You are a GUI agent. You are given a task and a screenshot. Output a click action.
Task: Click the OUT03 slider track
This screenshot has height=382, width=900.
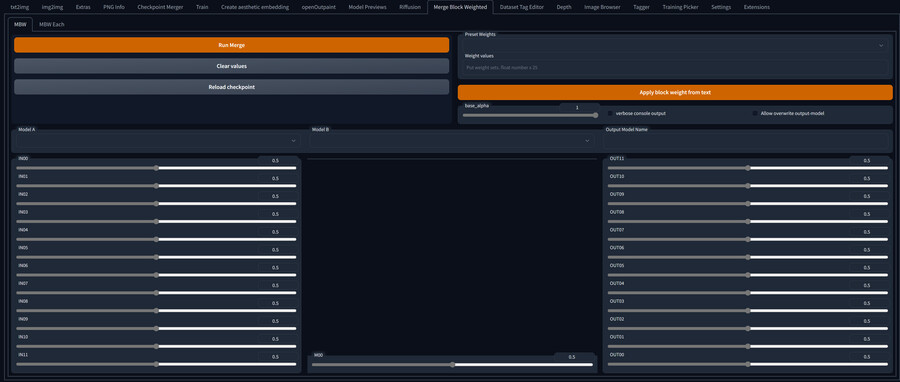point(748,310)
